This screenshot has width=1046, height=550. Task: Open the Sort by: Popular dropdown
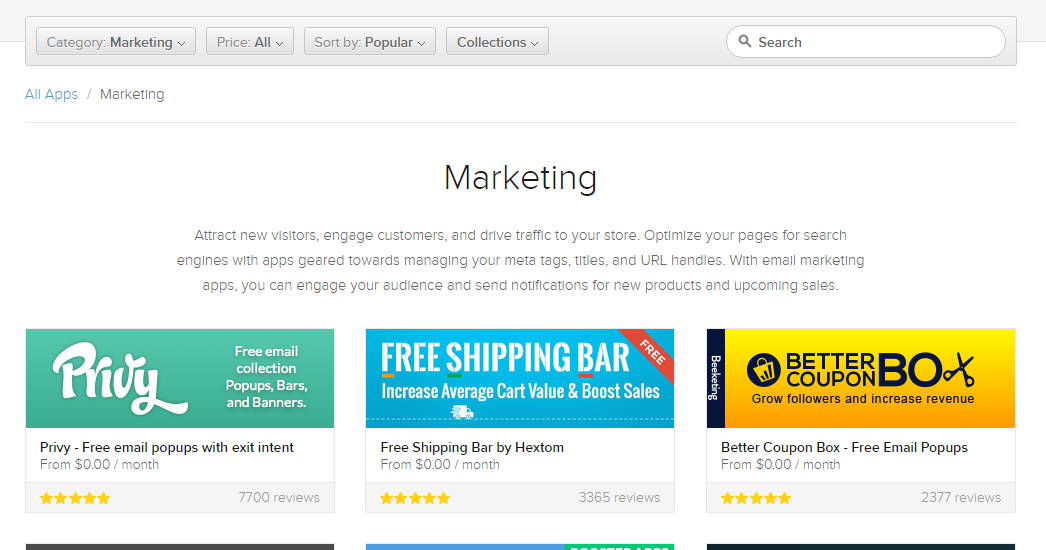click(370, 41)
